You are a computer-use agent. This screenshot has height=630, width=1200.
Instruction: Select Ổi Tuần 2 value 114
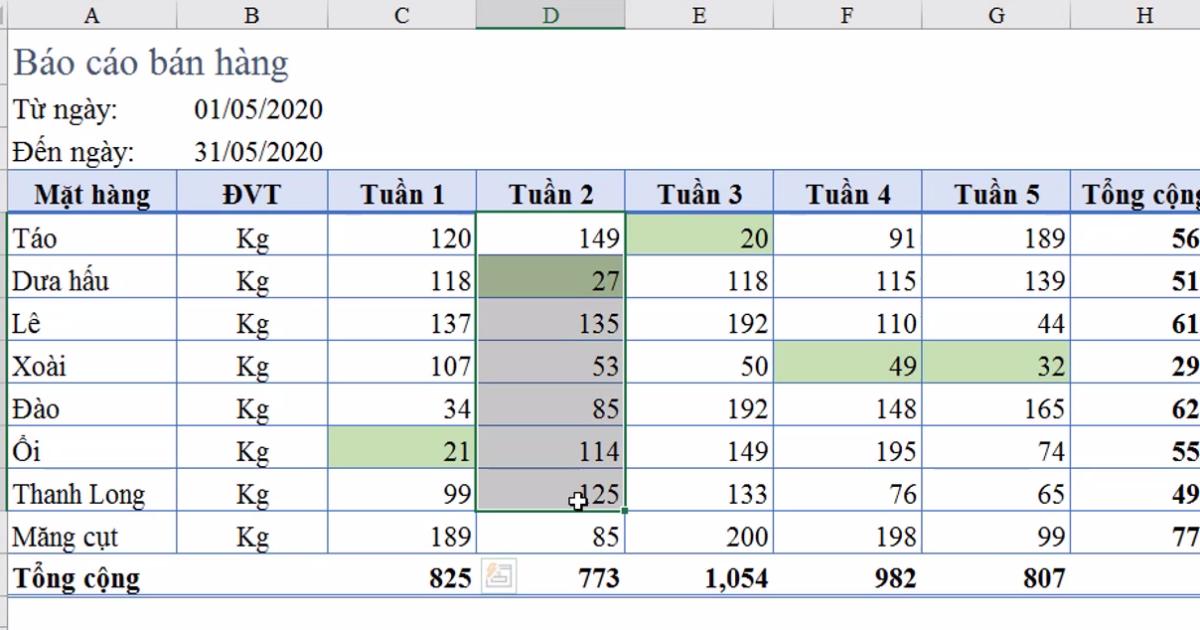click(551, 449)
